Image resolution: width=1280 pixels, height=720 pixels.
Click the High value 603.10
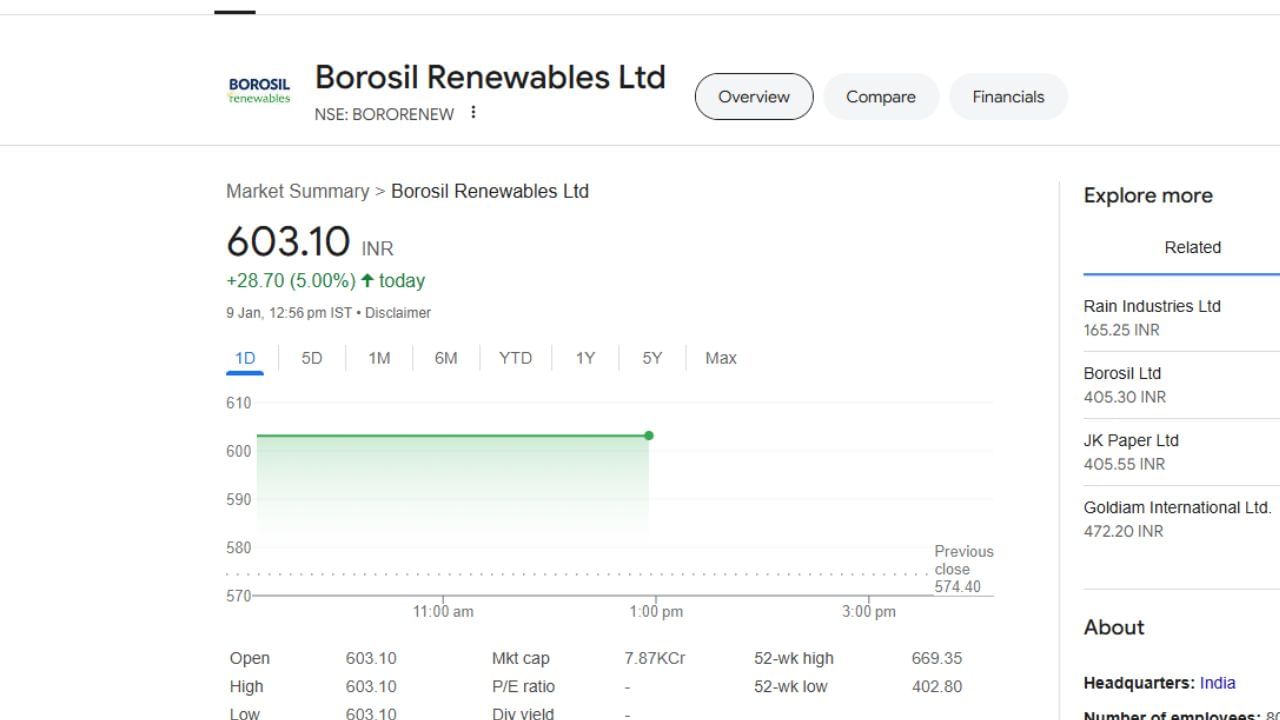click(x=371, y=686)
